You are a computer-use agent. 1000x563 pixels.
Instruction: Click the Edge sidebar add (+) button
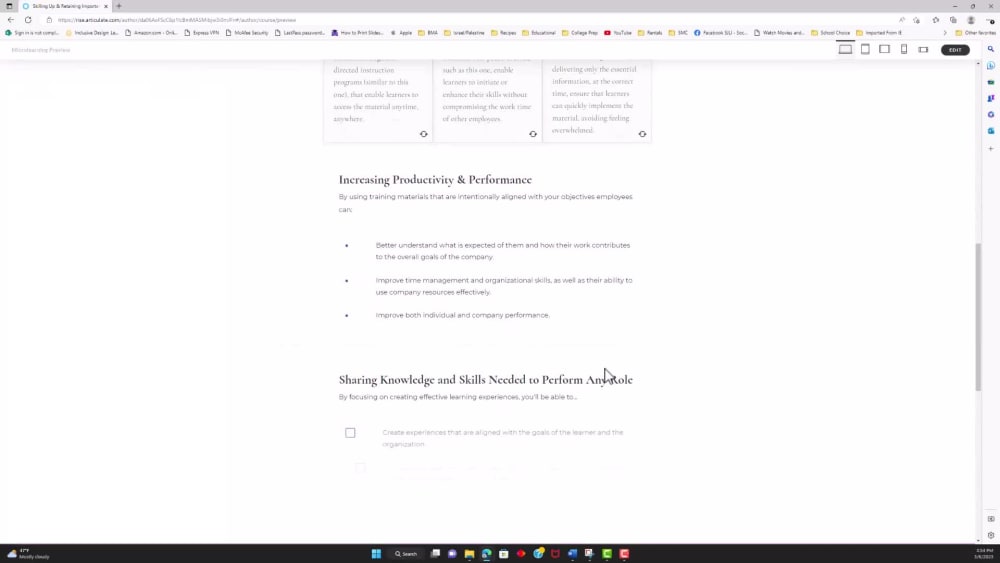[x=990, y=149]
